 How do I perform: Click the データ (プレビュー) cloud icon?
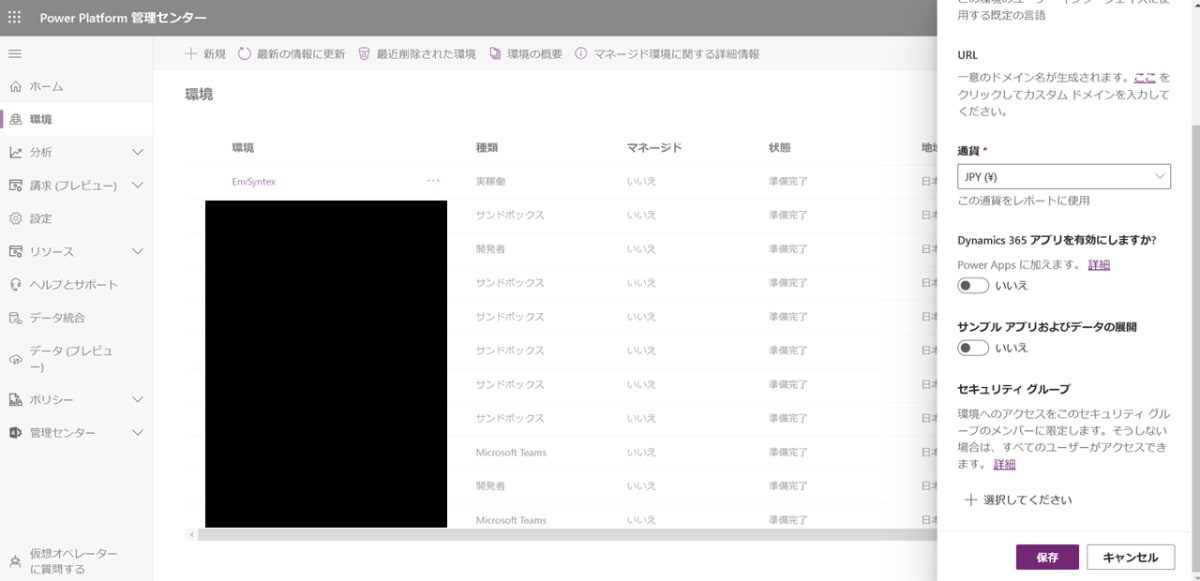(15, 359)
